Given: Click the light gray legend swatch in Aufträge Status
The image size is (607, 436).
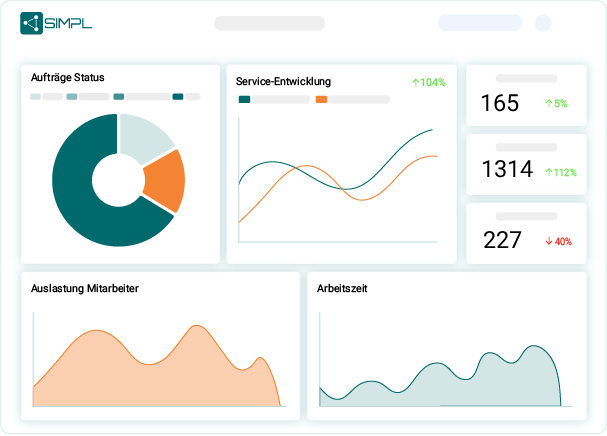Looking at the screenshot, I should [36, 97].
